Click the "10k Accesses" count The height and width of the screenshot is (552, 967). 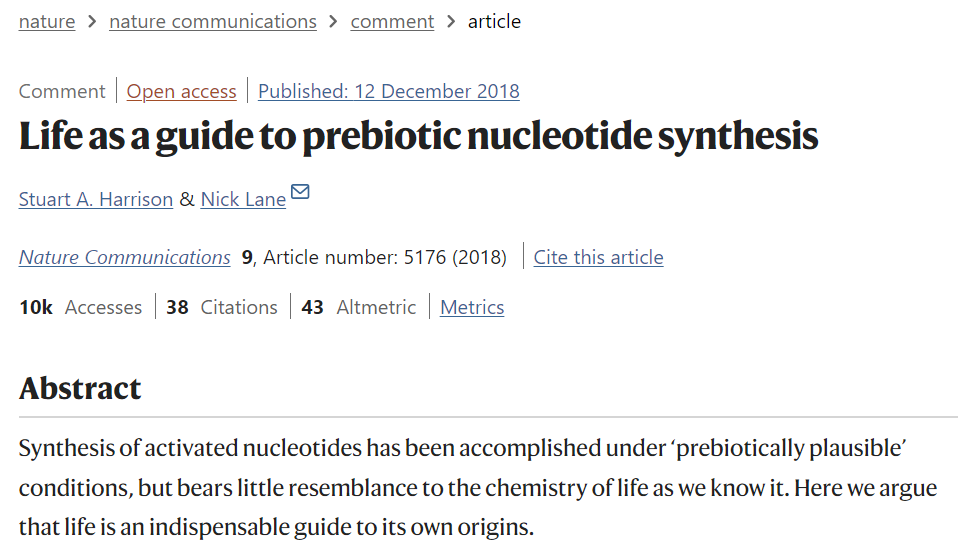(x=80, y=307)
